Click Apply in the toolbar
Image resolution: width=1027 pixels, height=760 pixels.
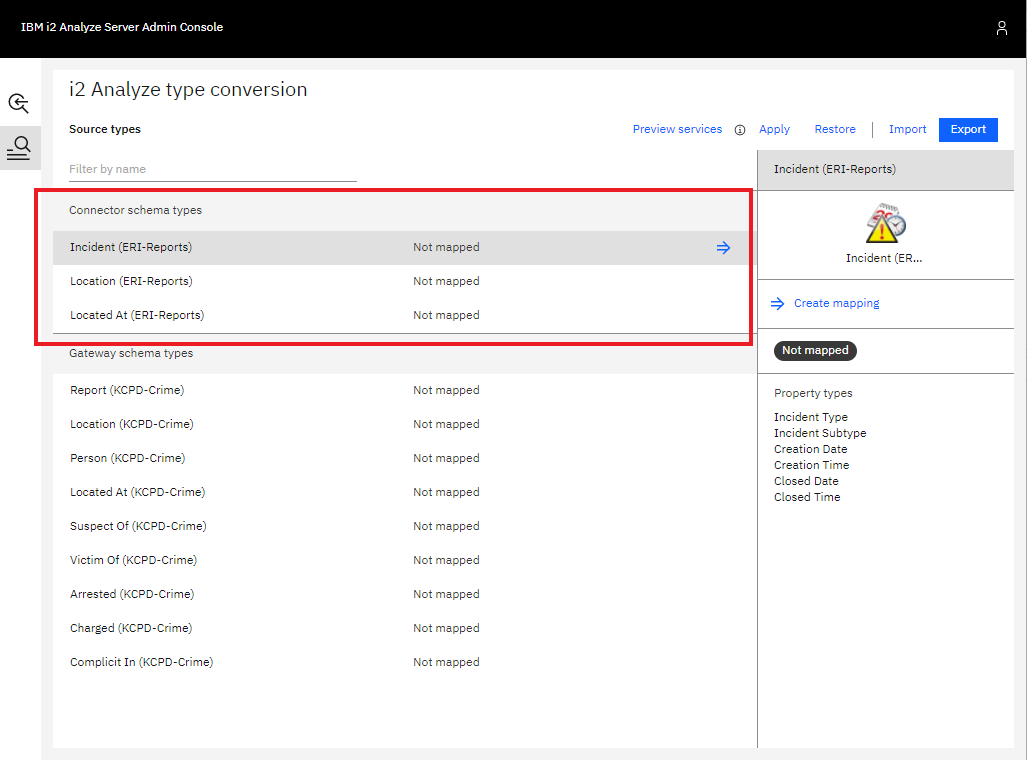(x=774, y=129)
